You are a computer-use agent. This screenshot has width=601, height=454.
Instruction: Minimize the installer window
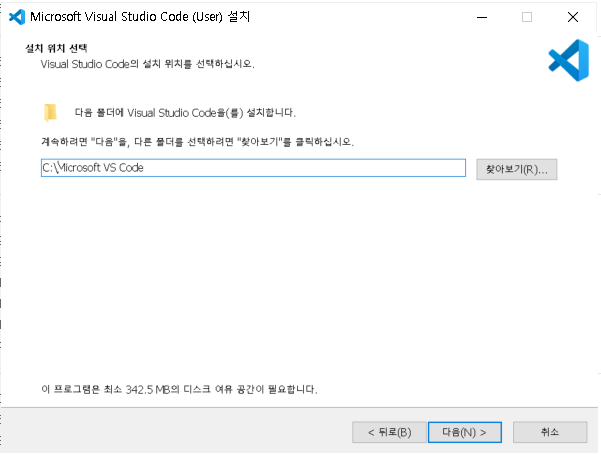pyautogui.click(x=482, y=17)
